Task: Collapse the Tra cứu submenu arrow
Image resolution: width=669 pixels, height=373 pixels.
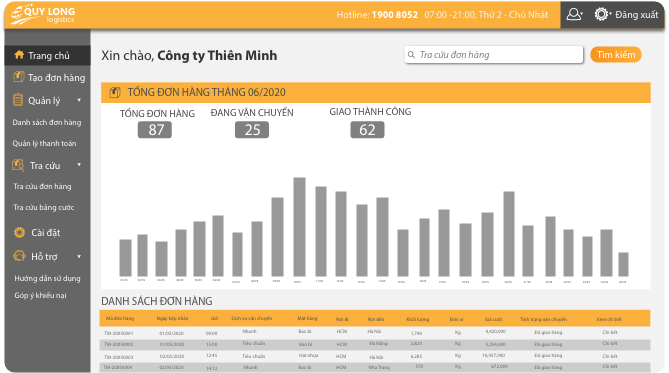Action: point(79,165)
